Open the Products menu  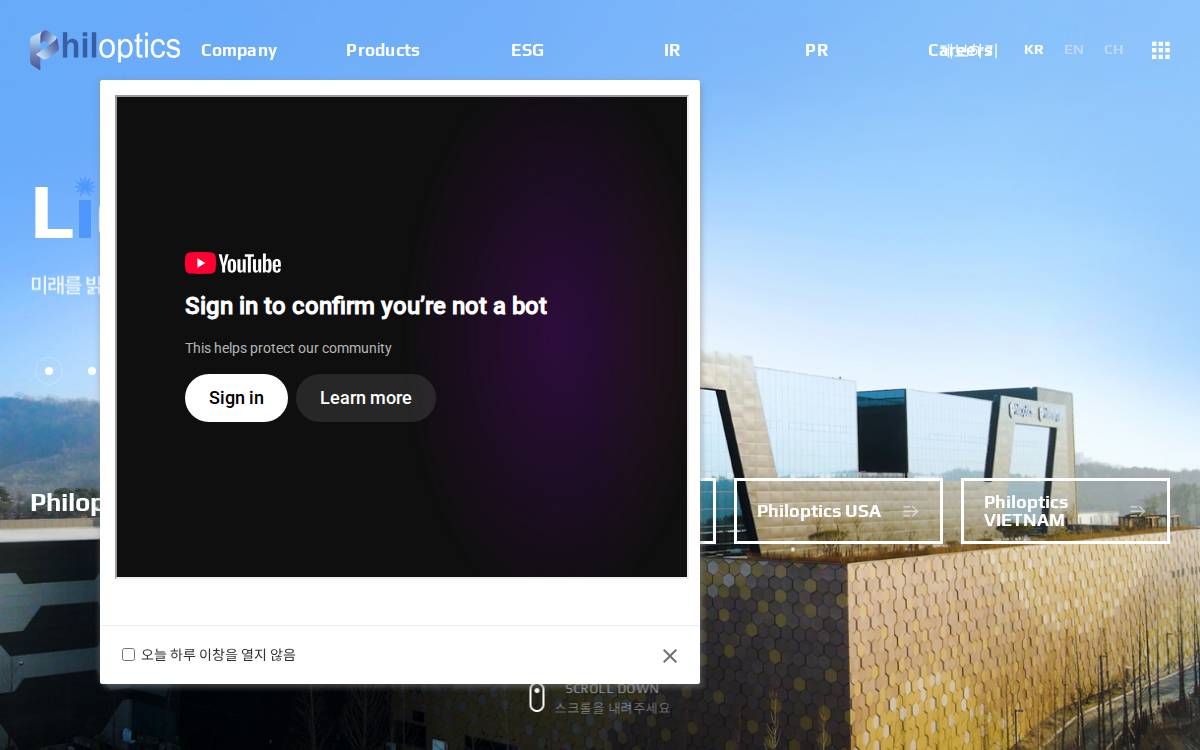[383, 50]
